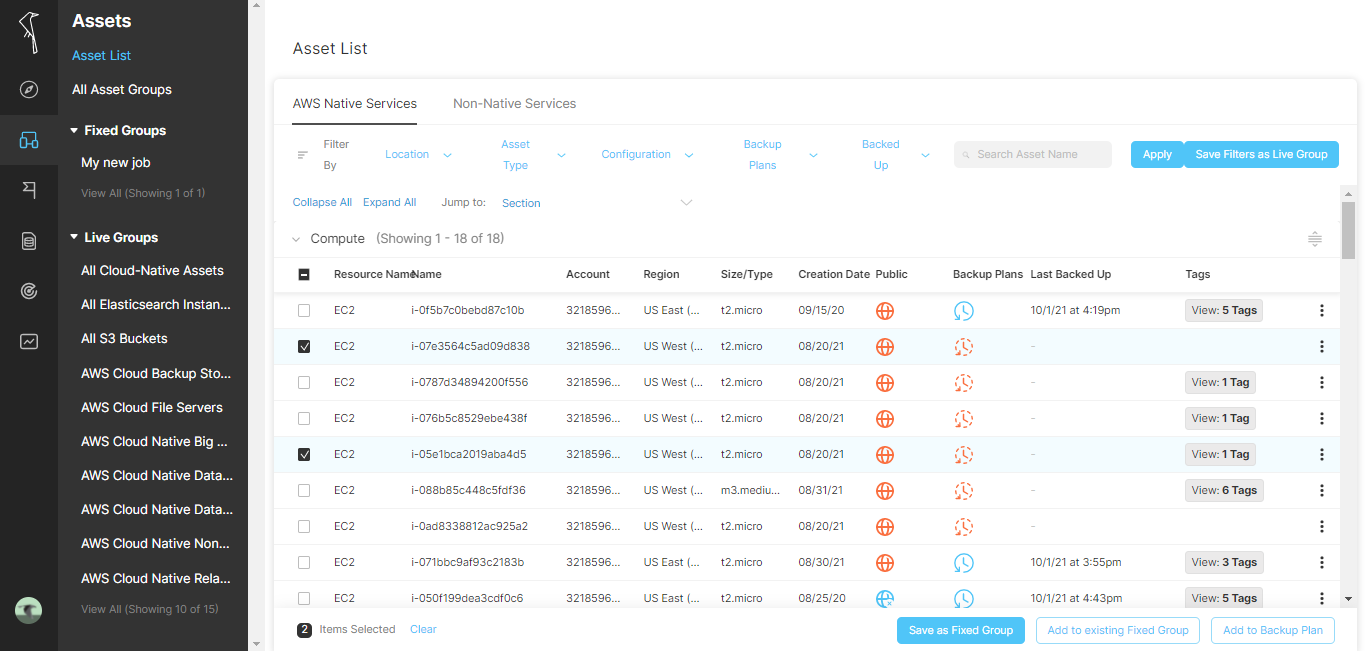The image size is (1365, 651).
Task: Open the target icon in left rail
Action: [x=29, y=291]
